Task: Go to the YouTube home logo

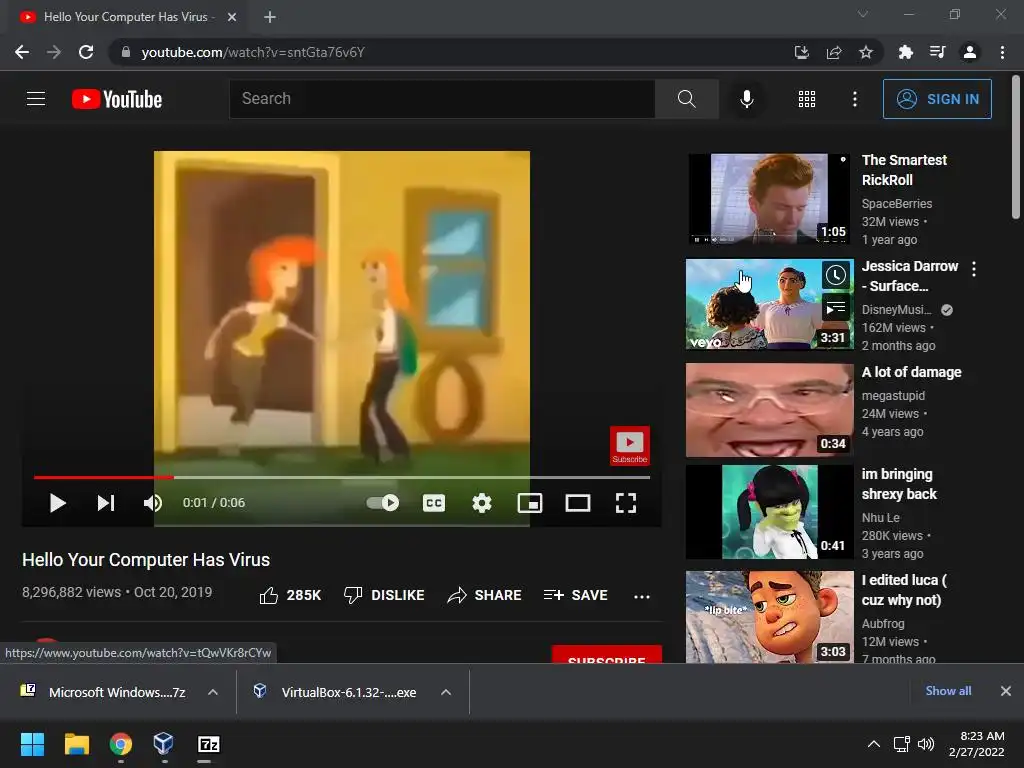Action: [x=117, y=99]
